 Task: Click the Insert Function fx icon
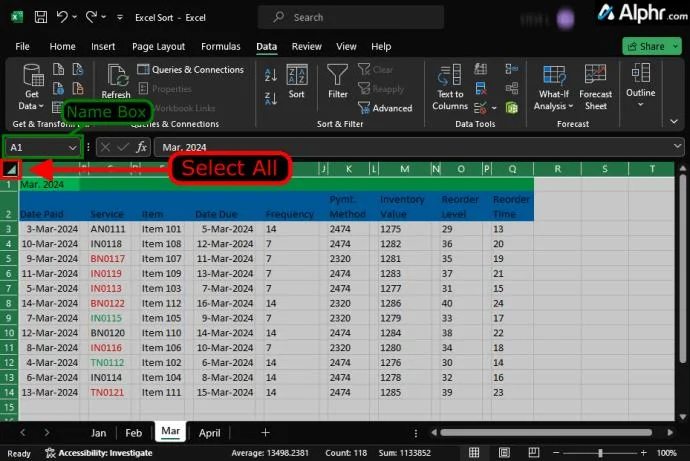[141, 147]
